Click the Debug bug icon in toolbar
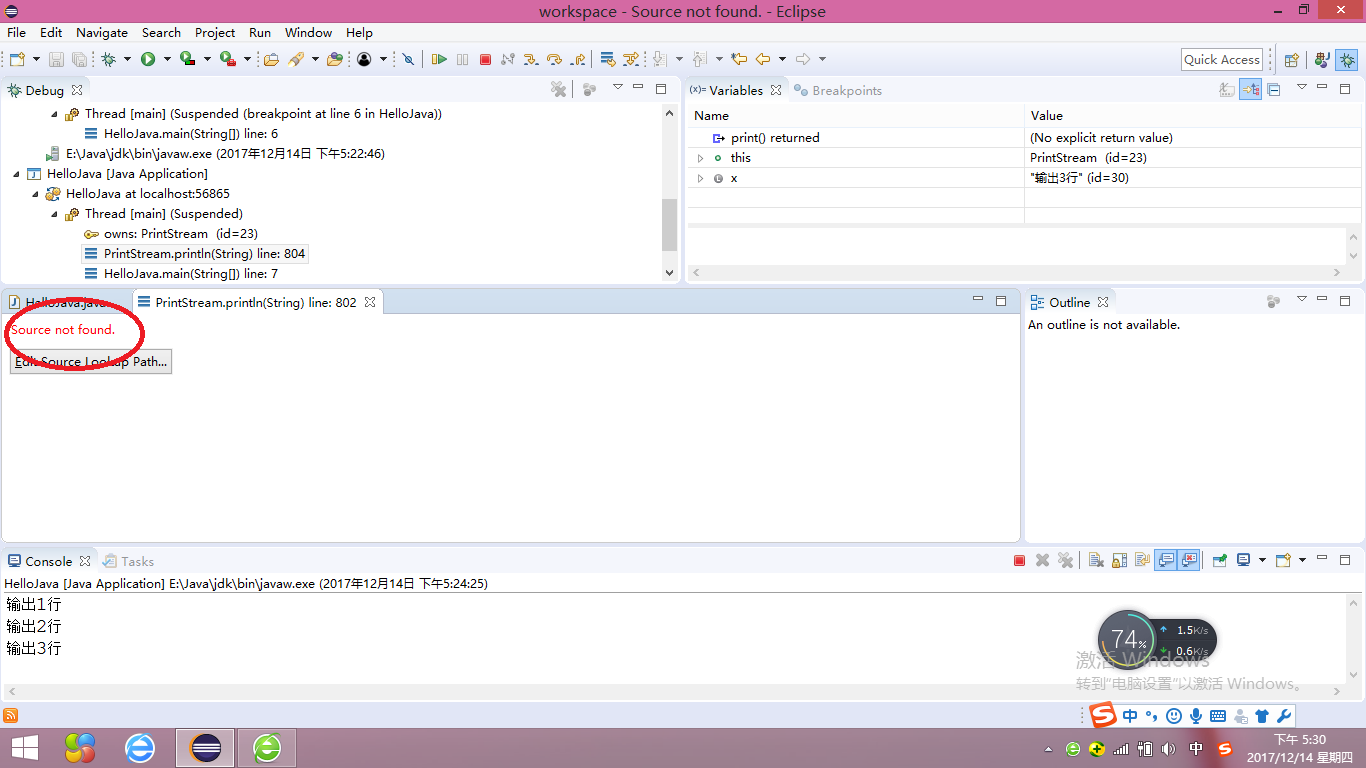Screen dimensions: 1366x768 point(108,59)
